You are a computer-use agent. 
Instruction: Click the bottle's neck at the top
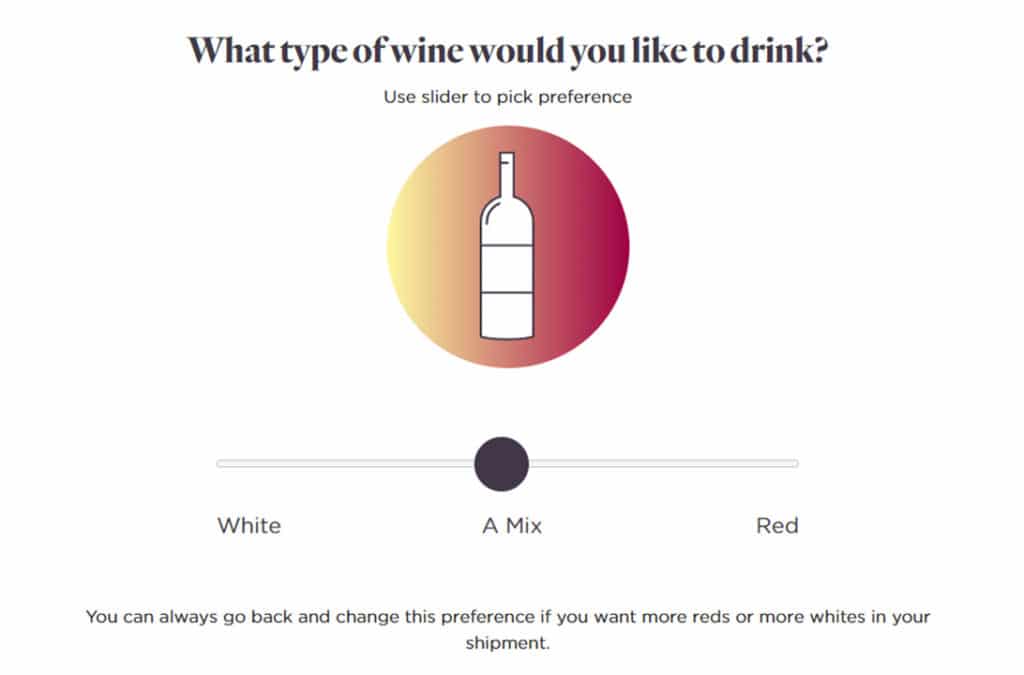pyautogui.click(x=507, y=174)
